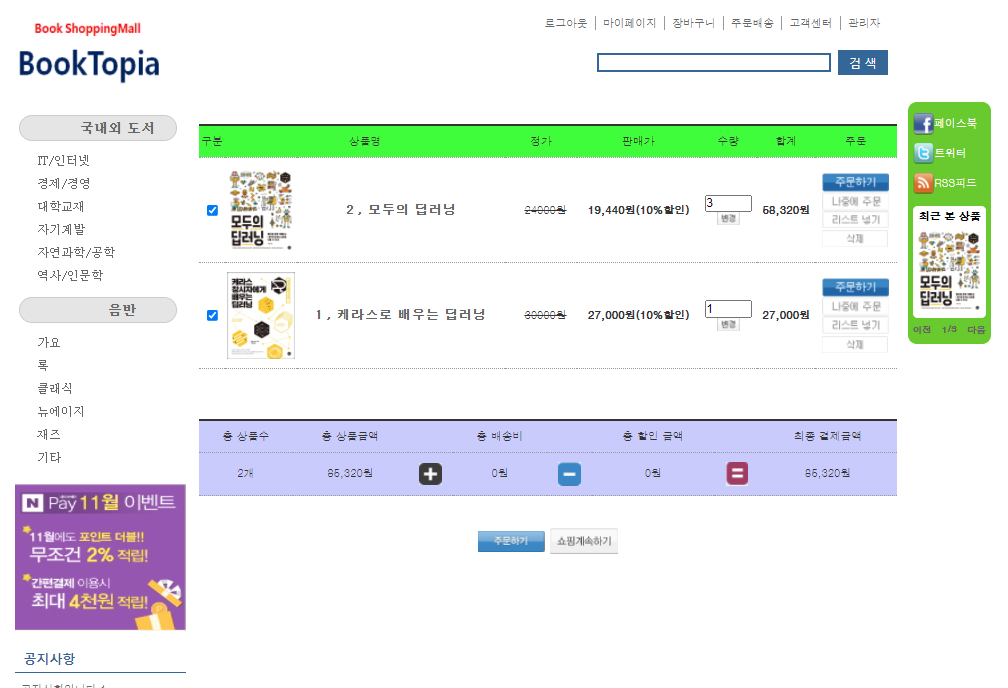Click the 1, 케라스로 배우는 딥러닝 title
The width and height of the screenshot is (1008, 688).
point(400,314)
